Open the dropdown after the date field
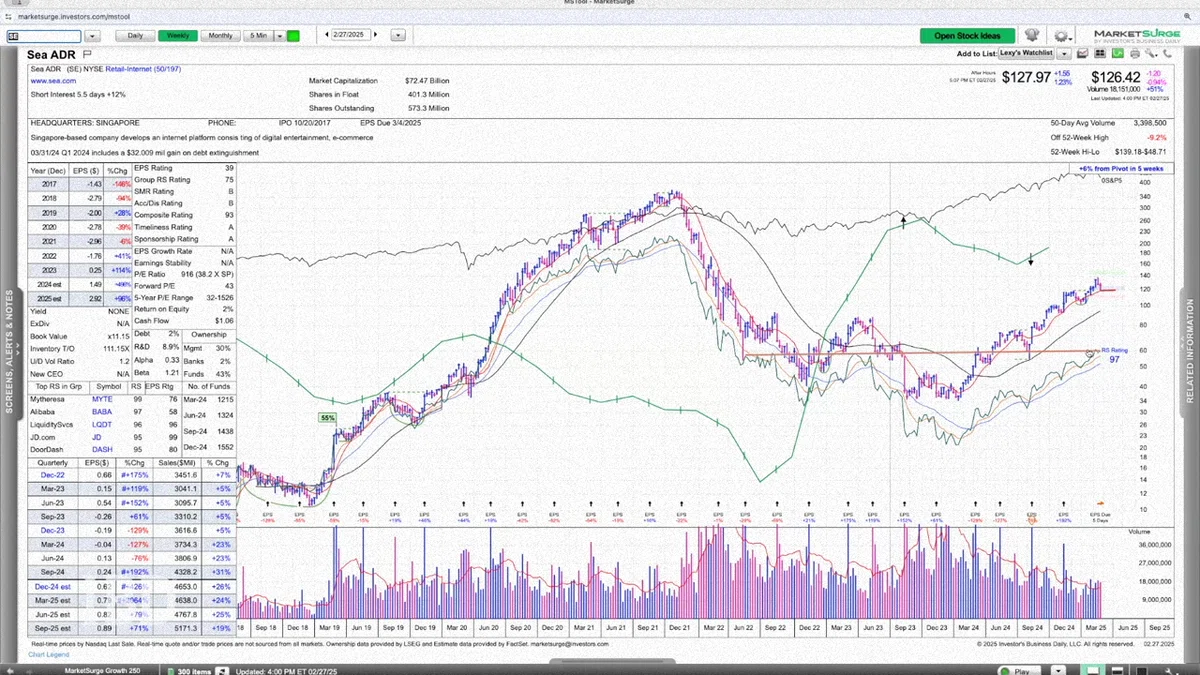The height and width of the screenshot is (675, 1200). point(397,35)
